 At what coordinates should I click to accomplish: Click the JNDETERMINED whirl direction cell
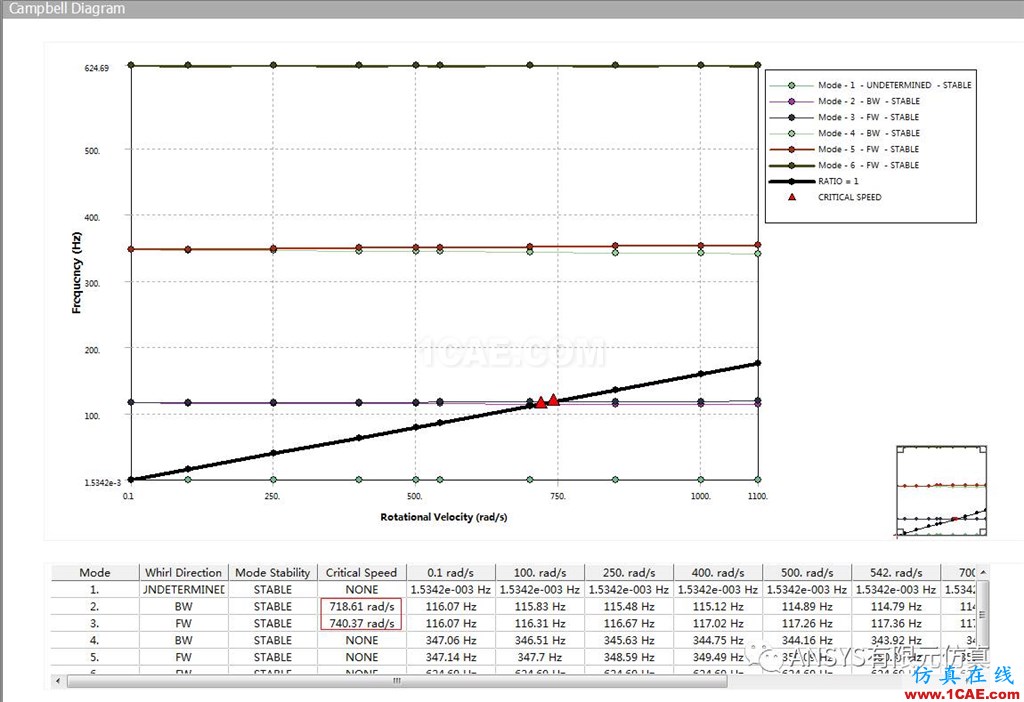click(184, 589)
